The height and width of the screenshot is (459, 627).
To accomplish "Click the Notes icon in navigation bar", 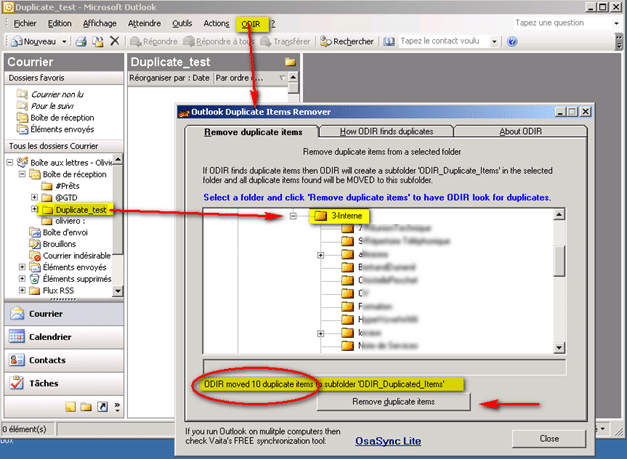I will [x=70, y=407].
